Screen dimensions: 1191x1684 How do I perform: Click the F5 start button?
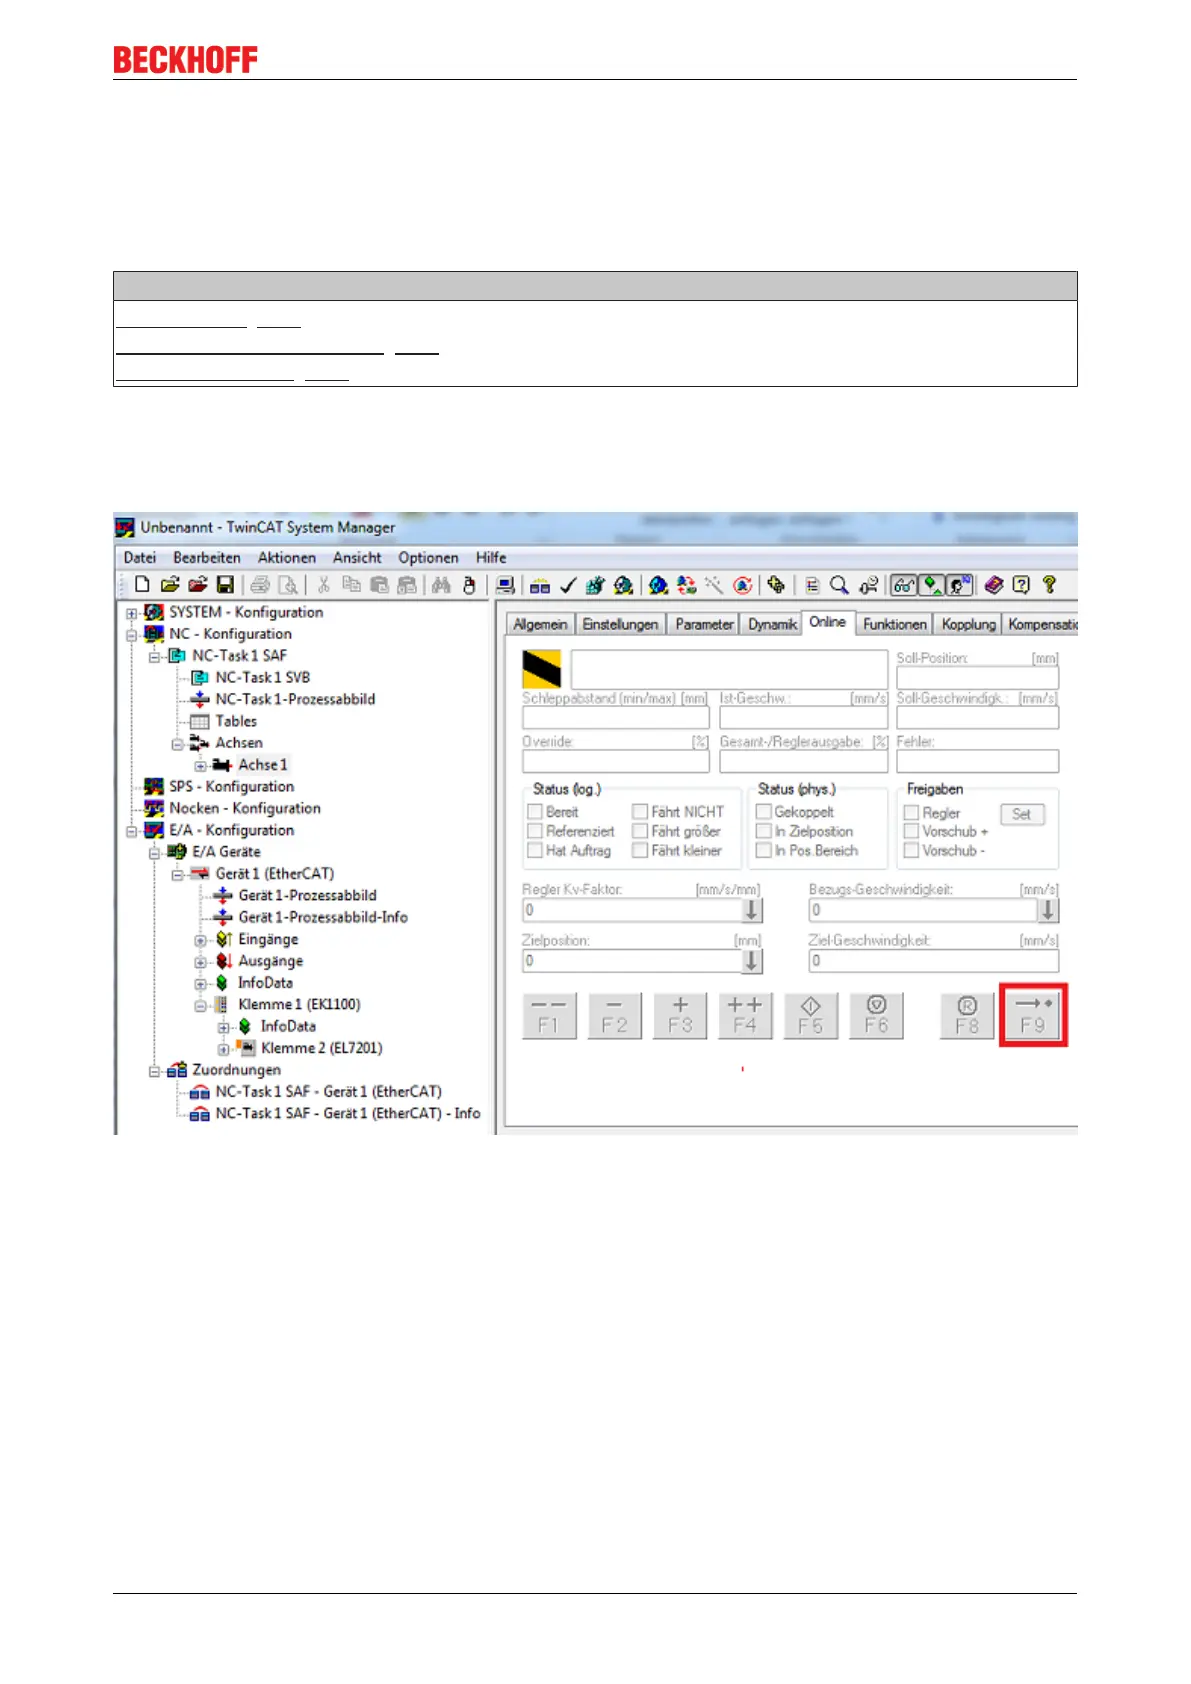point(811,1015)
